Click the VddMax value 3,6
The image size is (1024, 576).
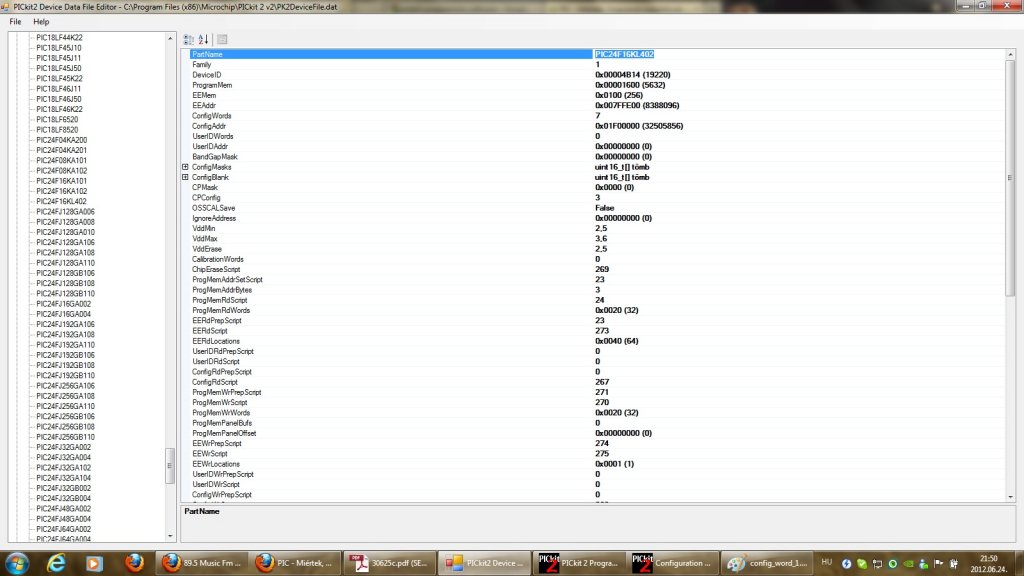[601, 238]
